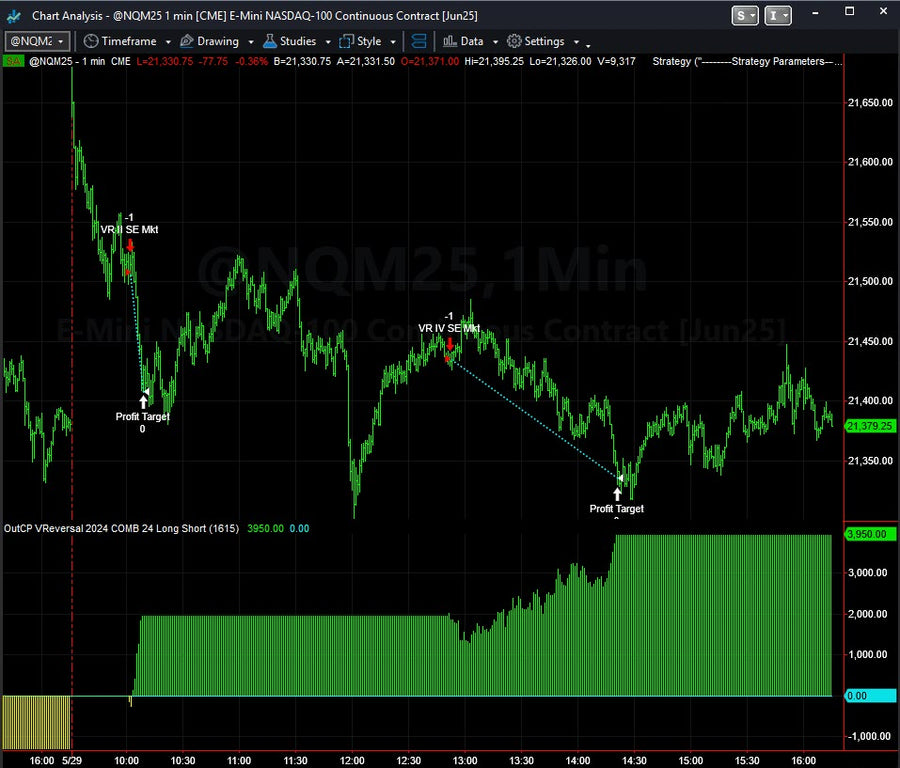
Task: Click the 21,650.00 price axis label
Action: (870, 103)
